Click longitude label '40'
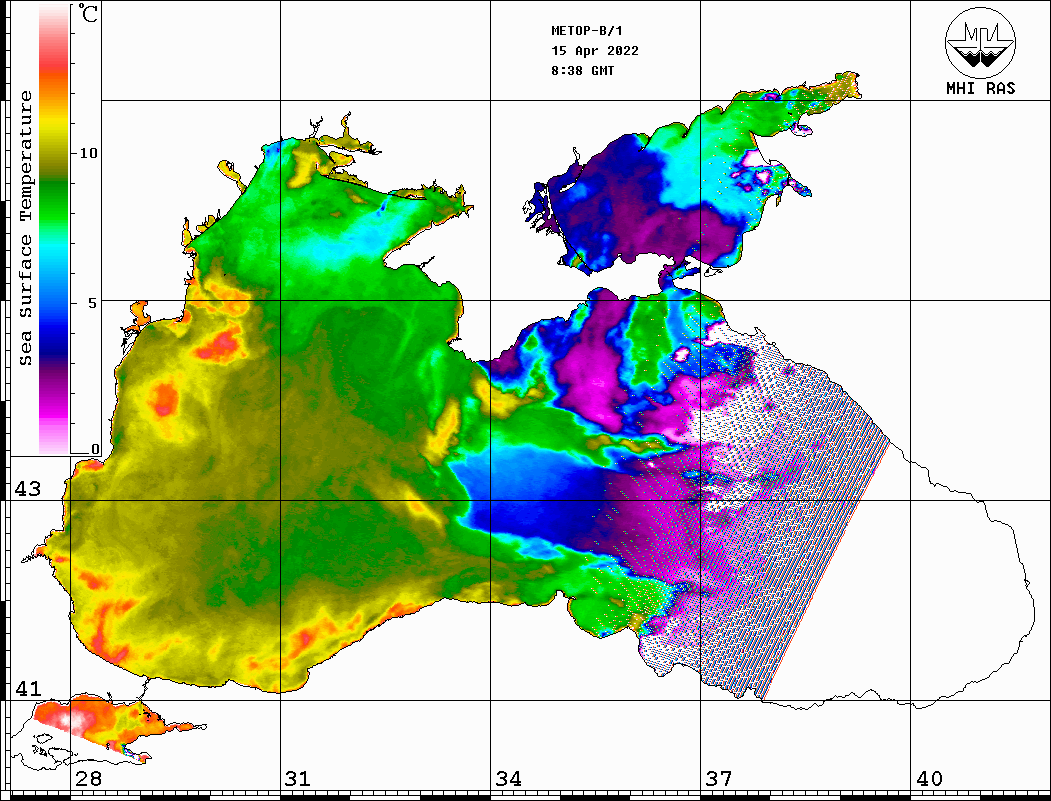Image resolution: width=1051 pixels, height=801 pixels. click(x=929, y=778)
